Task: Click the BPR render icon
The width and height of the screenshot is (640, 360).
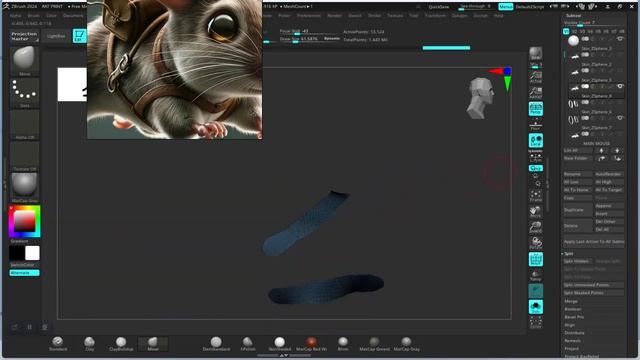Action: click(536, 53)
